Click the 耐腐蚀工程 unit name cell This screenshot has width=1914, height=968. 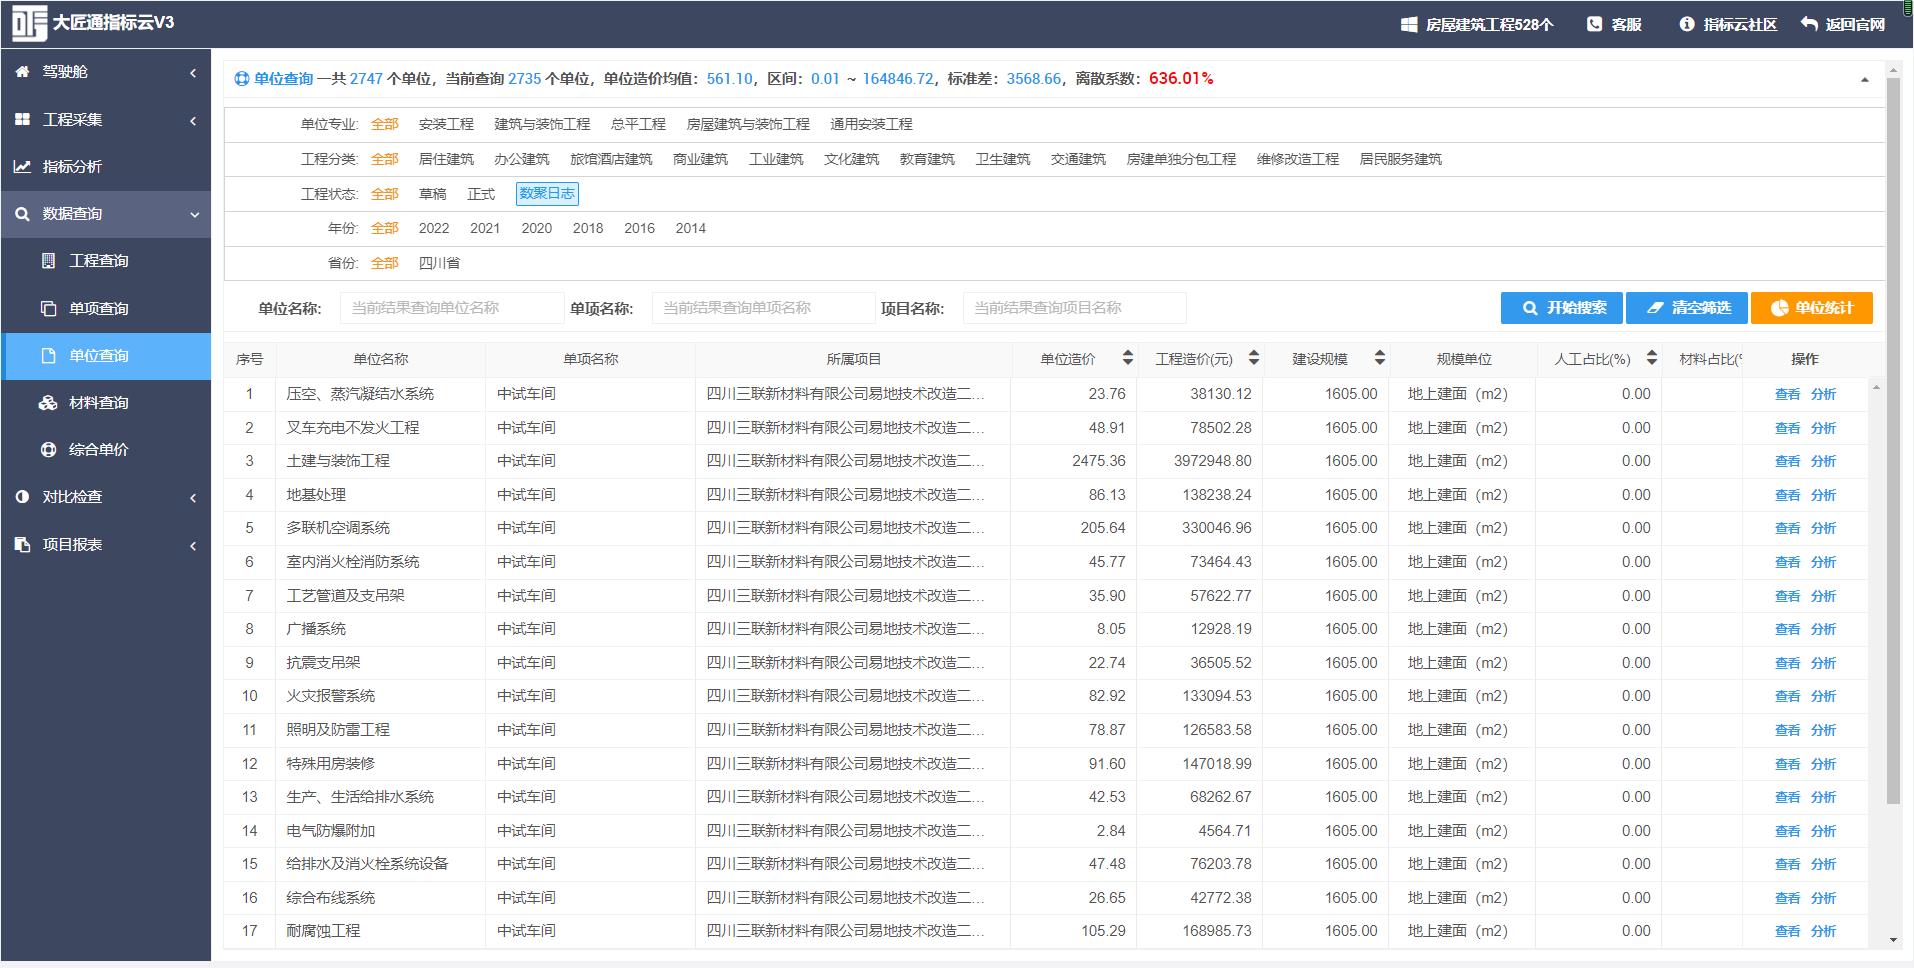(x=381, y=931)
